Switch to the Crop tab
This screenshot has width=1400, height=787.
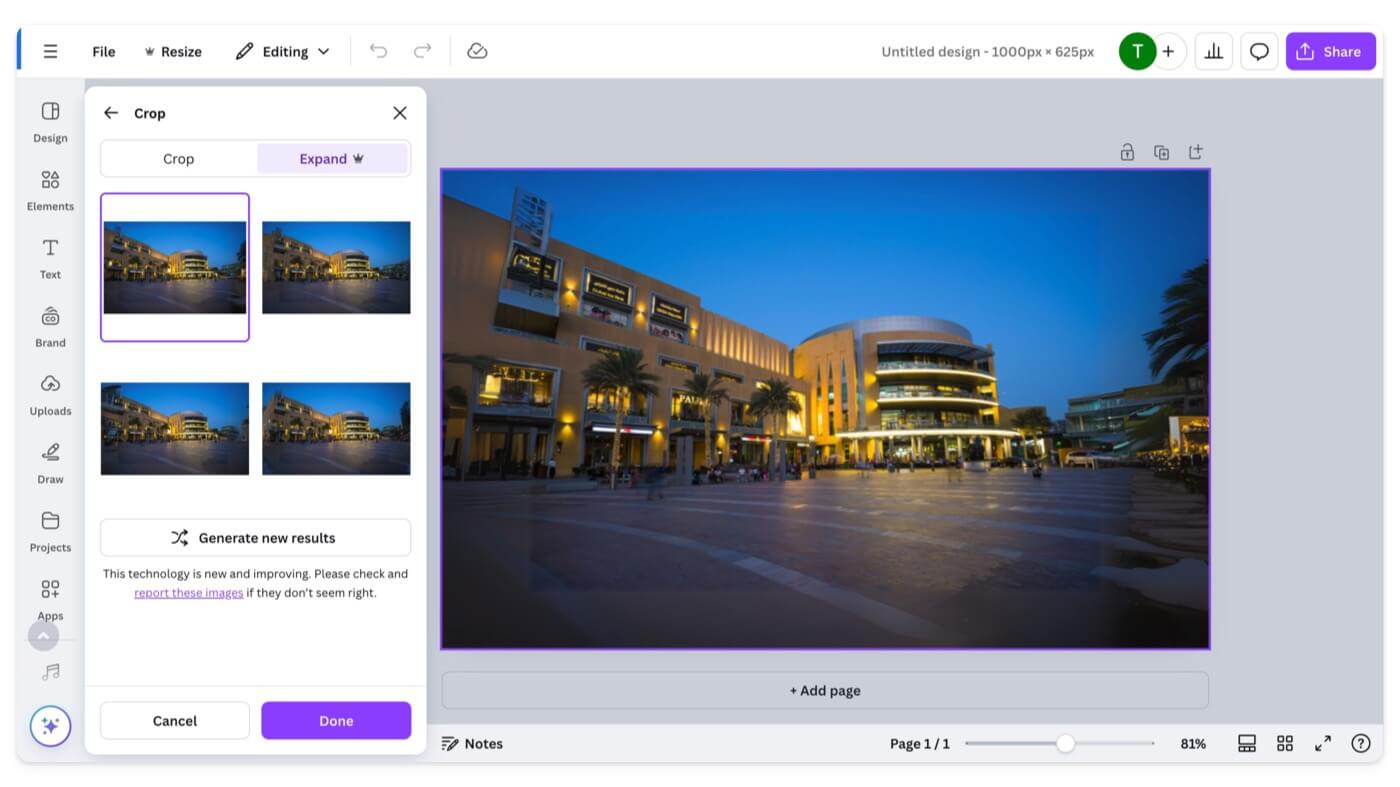(178, 158)
